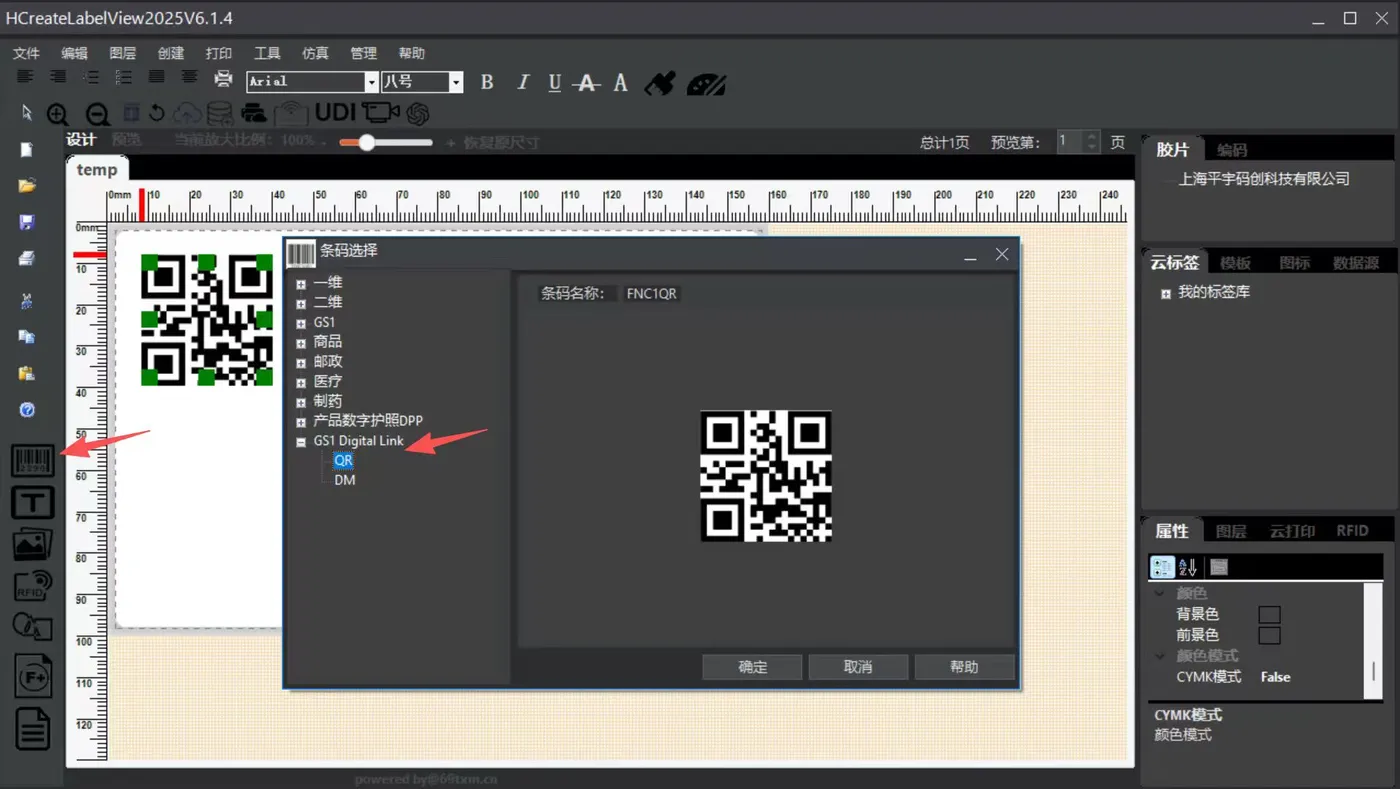Click the paint brush icon in toolbar
The width and height of the screenshot is (1400, 789).
(660, 83)
